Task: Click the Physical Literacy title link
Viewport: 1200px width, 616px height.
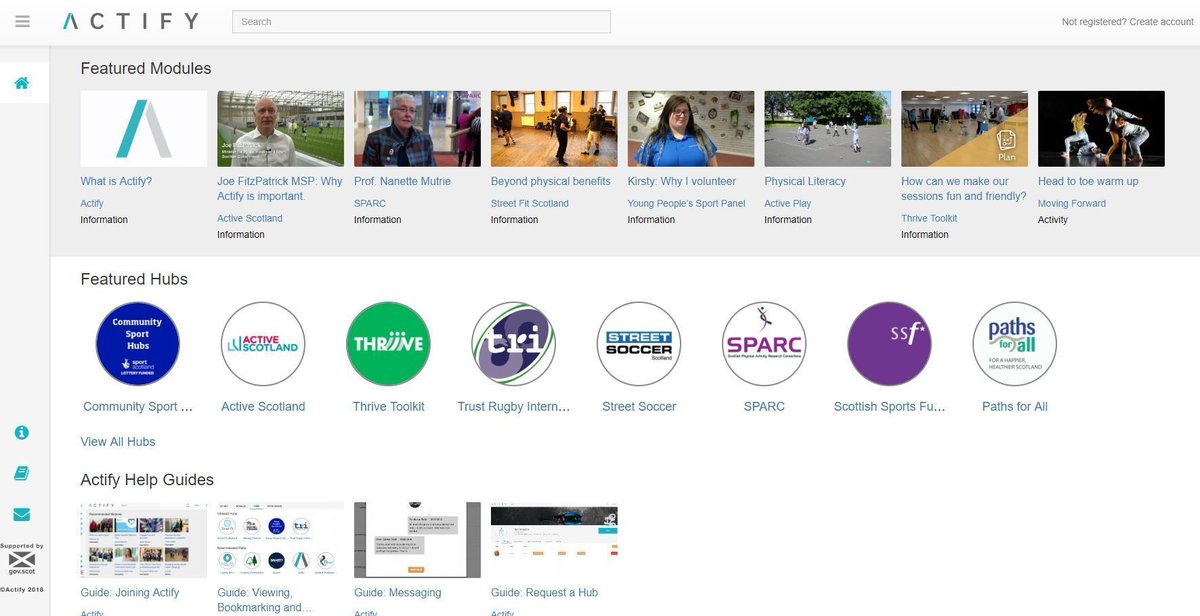Action: (805, 181)
